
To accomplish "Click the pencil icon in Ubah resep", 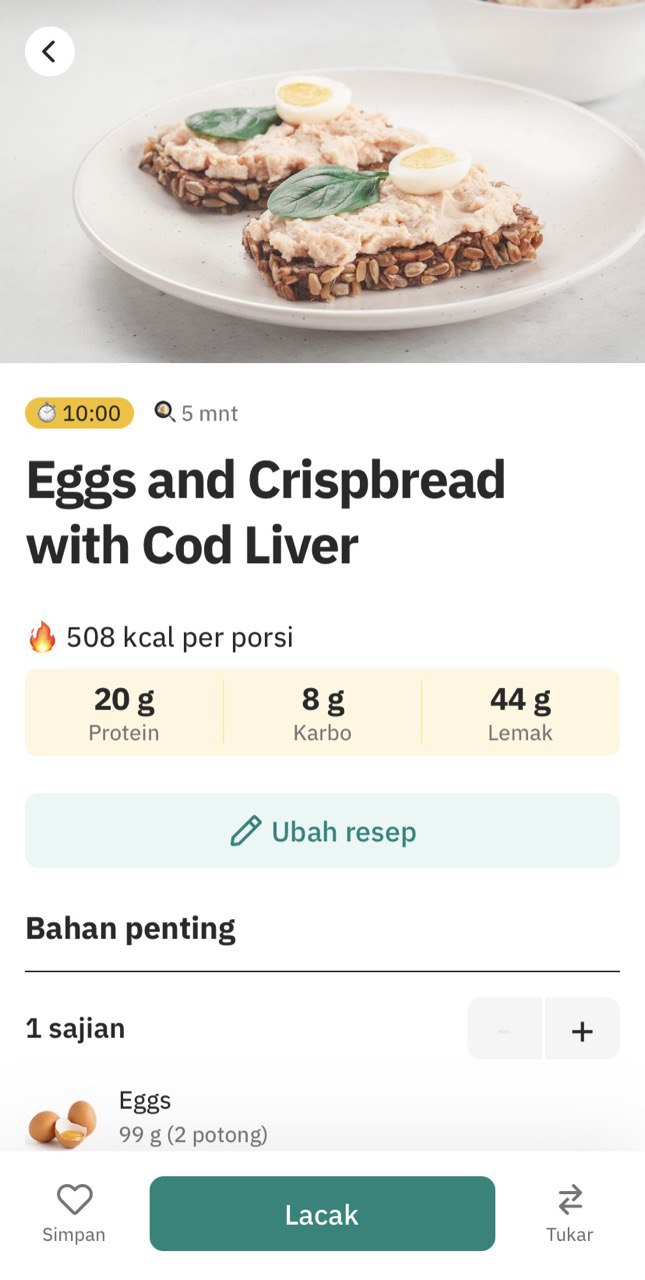I will tap(245, 831).
